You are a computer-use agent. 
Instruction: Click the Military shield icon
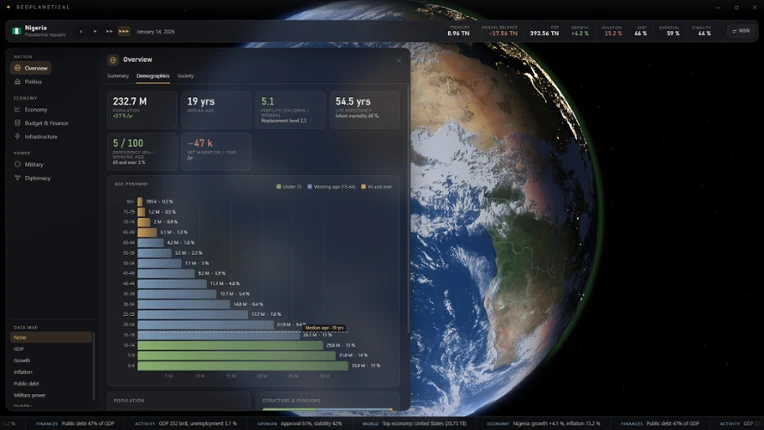point(18,165)
